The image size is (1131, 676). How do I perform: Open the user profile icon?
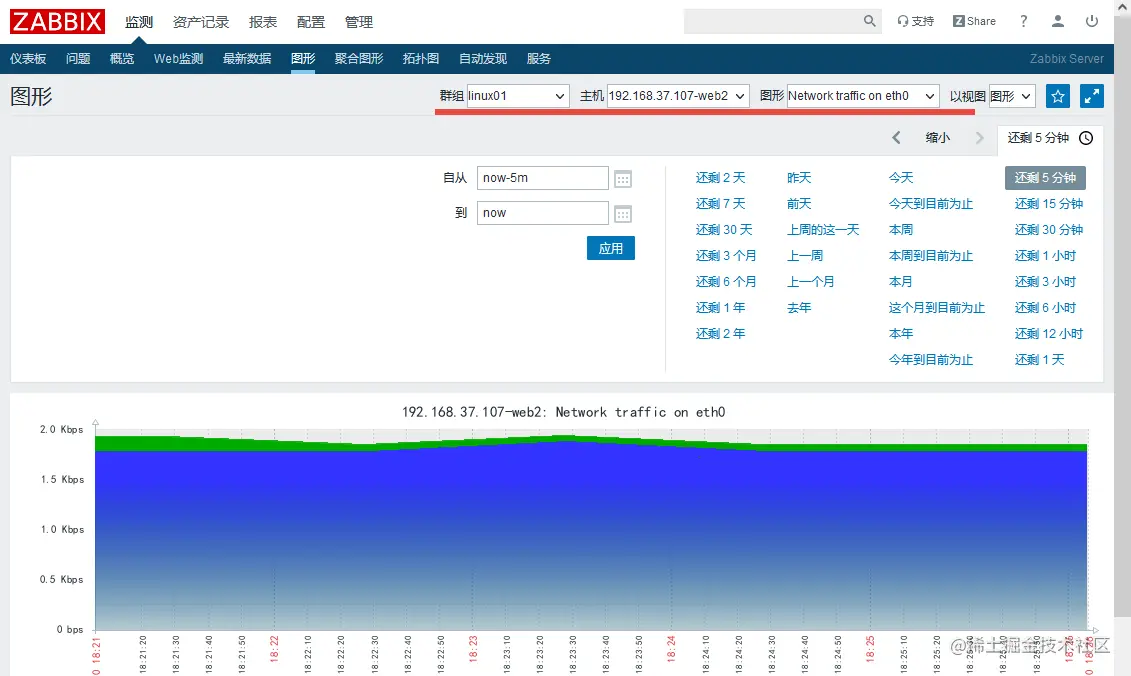click(1057, 20)
